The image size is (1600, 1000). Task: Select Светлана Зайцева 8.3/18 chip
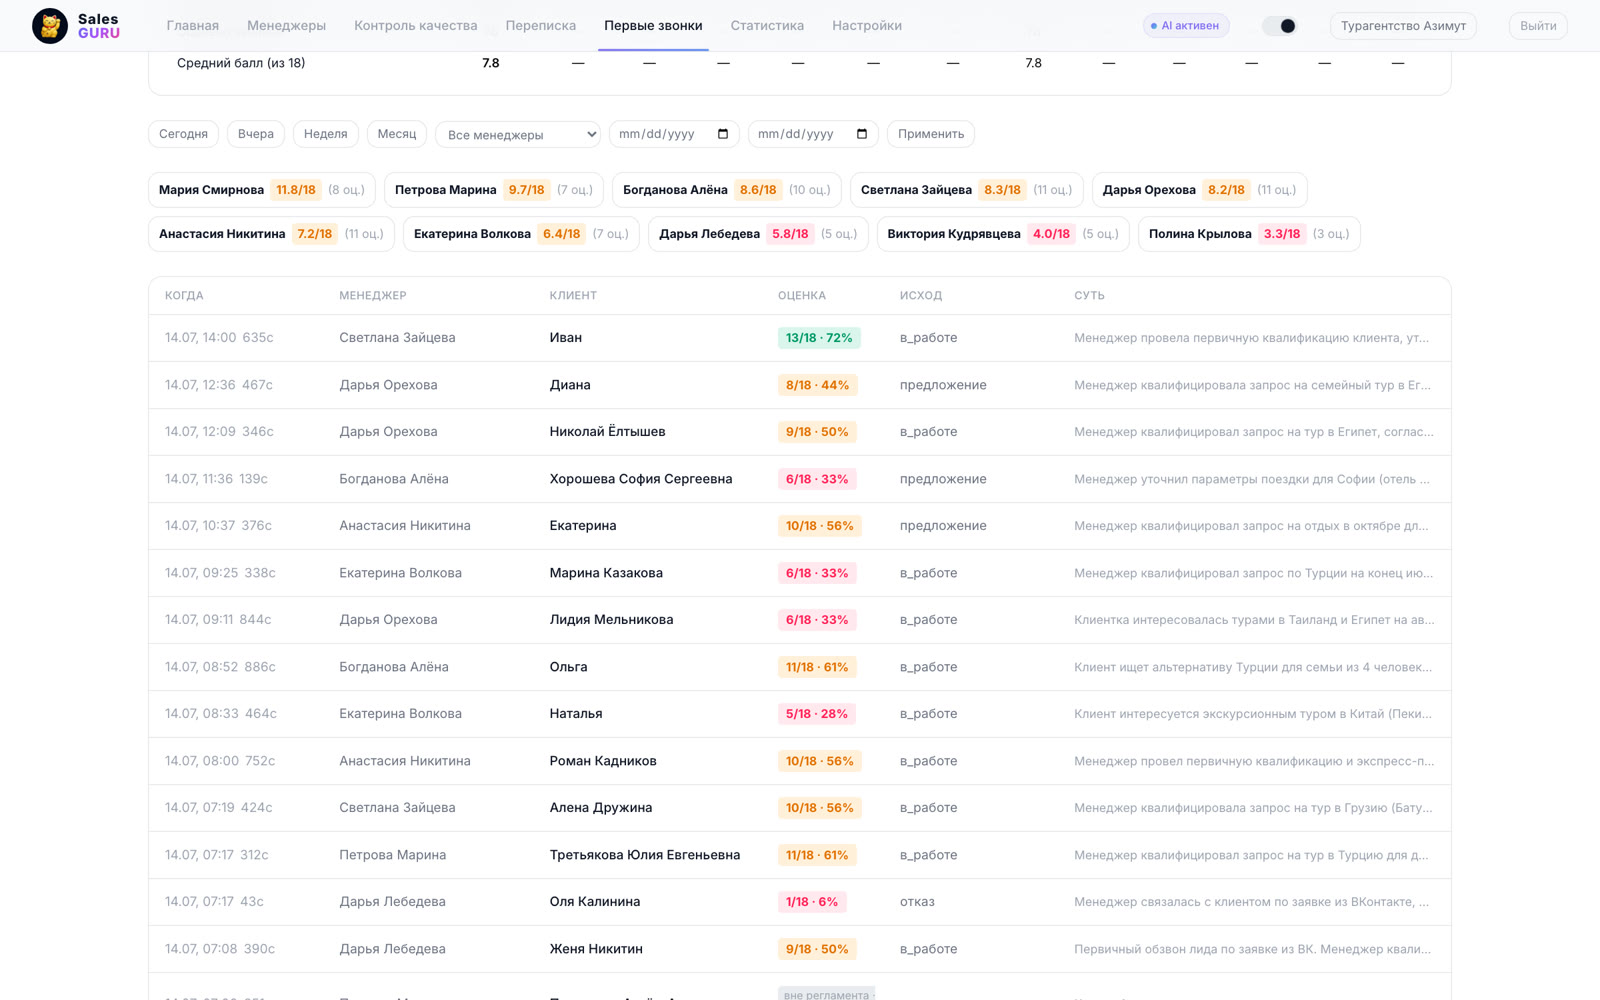click(966, 190)
